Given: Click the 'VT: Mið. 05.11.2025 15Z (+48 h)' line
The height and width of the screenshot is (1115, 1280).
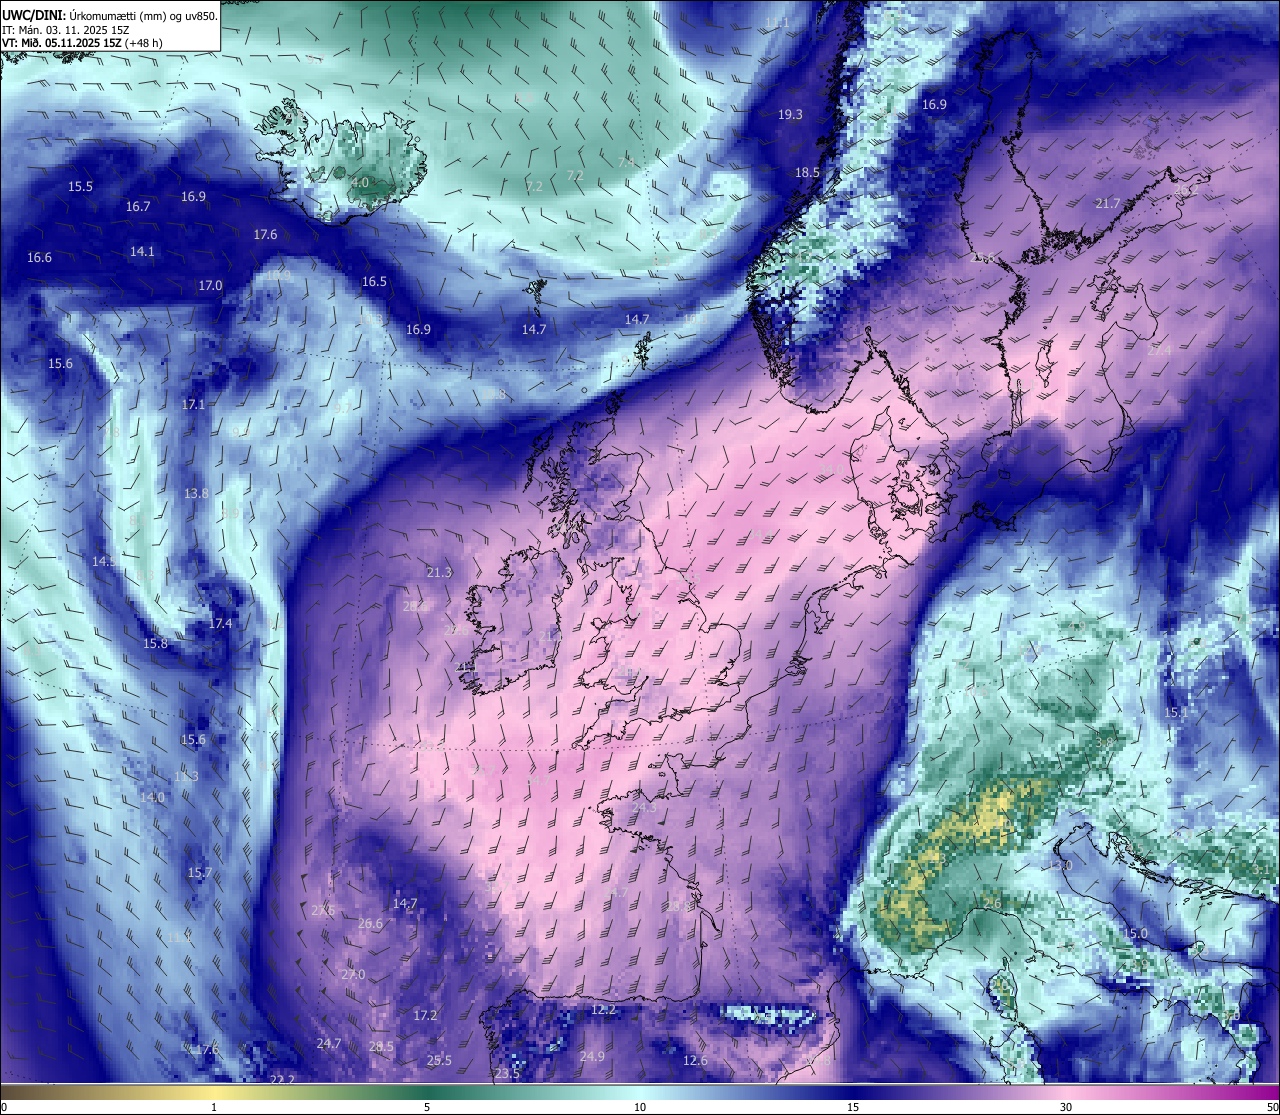Looking at the screenshot, I should click(82, 43).
